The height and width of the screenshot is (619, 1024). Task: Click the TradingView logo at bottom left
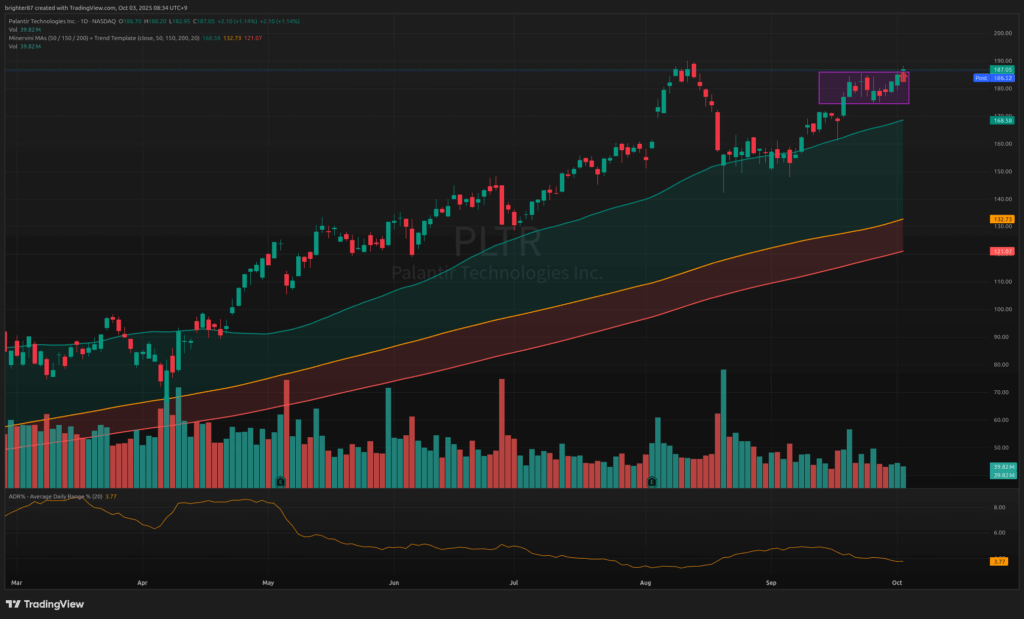point(45,604)
